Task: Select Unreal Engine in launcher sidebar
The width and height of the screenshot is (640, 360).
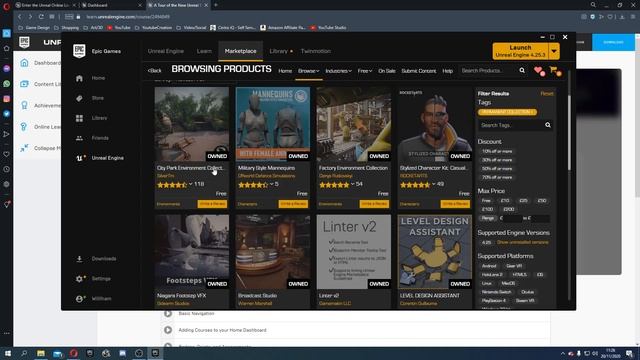Action: click(100, 158)
